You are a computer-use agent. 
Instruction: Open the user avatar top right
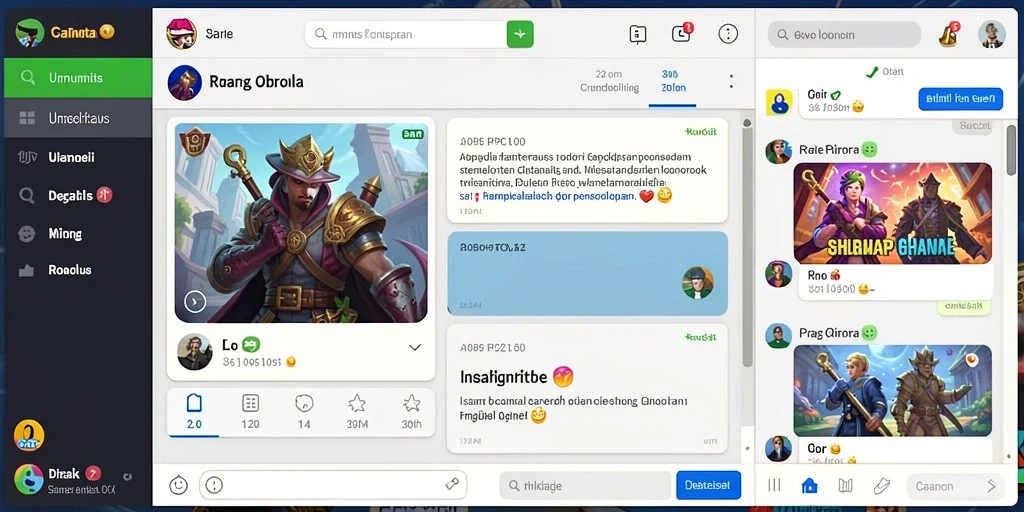tap(991, 34)
